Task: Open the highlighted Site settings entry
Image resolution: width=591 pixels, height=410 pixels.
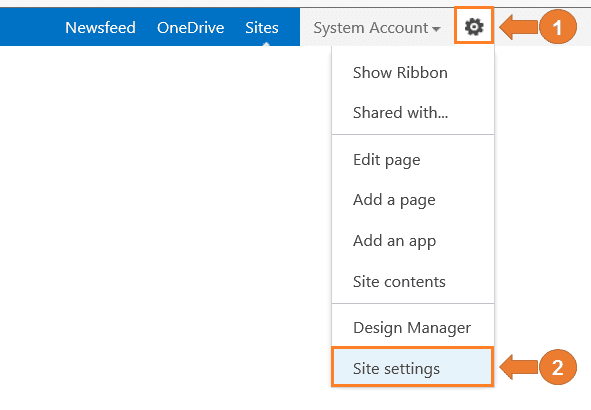Action: point(413,367)
